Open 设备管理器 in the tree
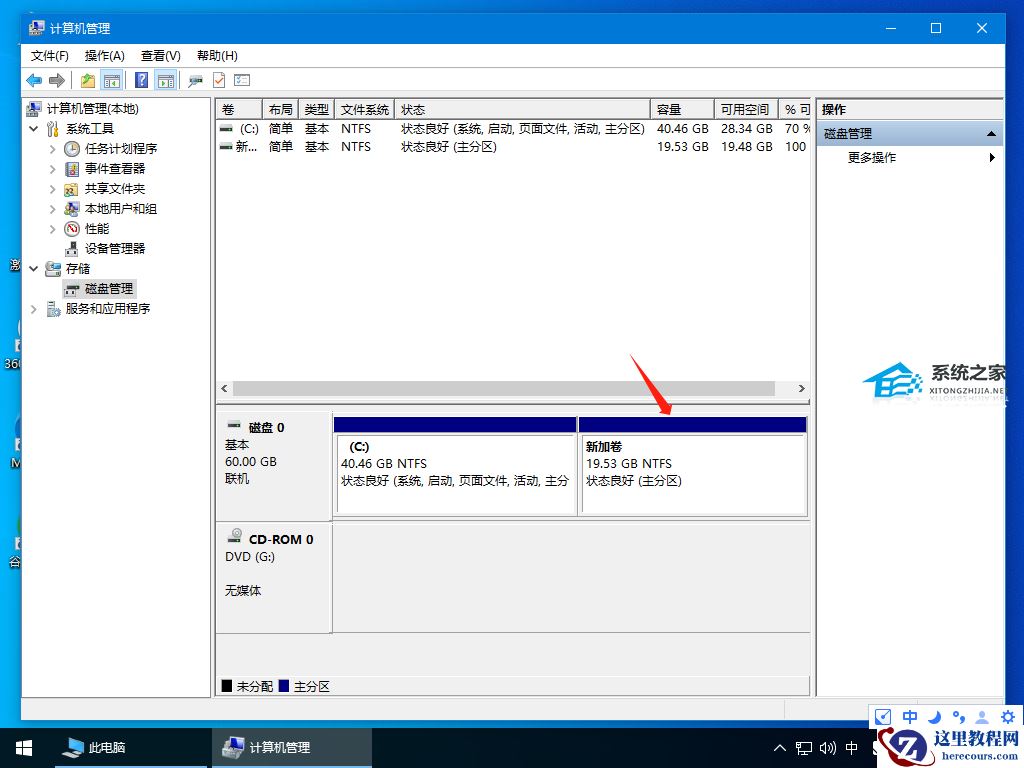This screenshot has width=1024, height=768. [x=115, y=248]
